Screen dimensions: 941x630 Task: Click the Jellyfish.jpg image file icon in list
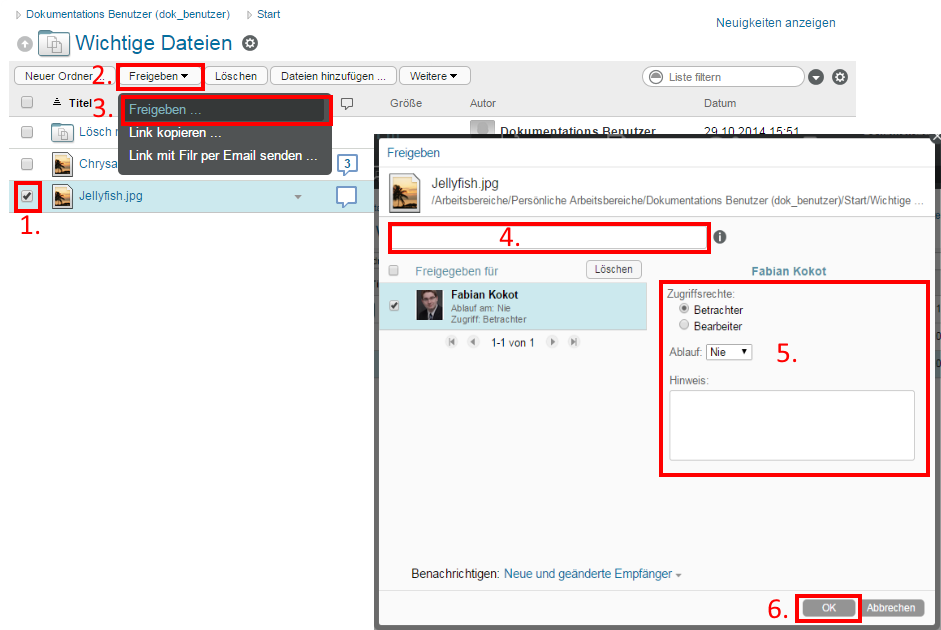click(62, 197)
